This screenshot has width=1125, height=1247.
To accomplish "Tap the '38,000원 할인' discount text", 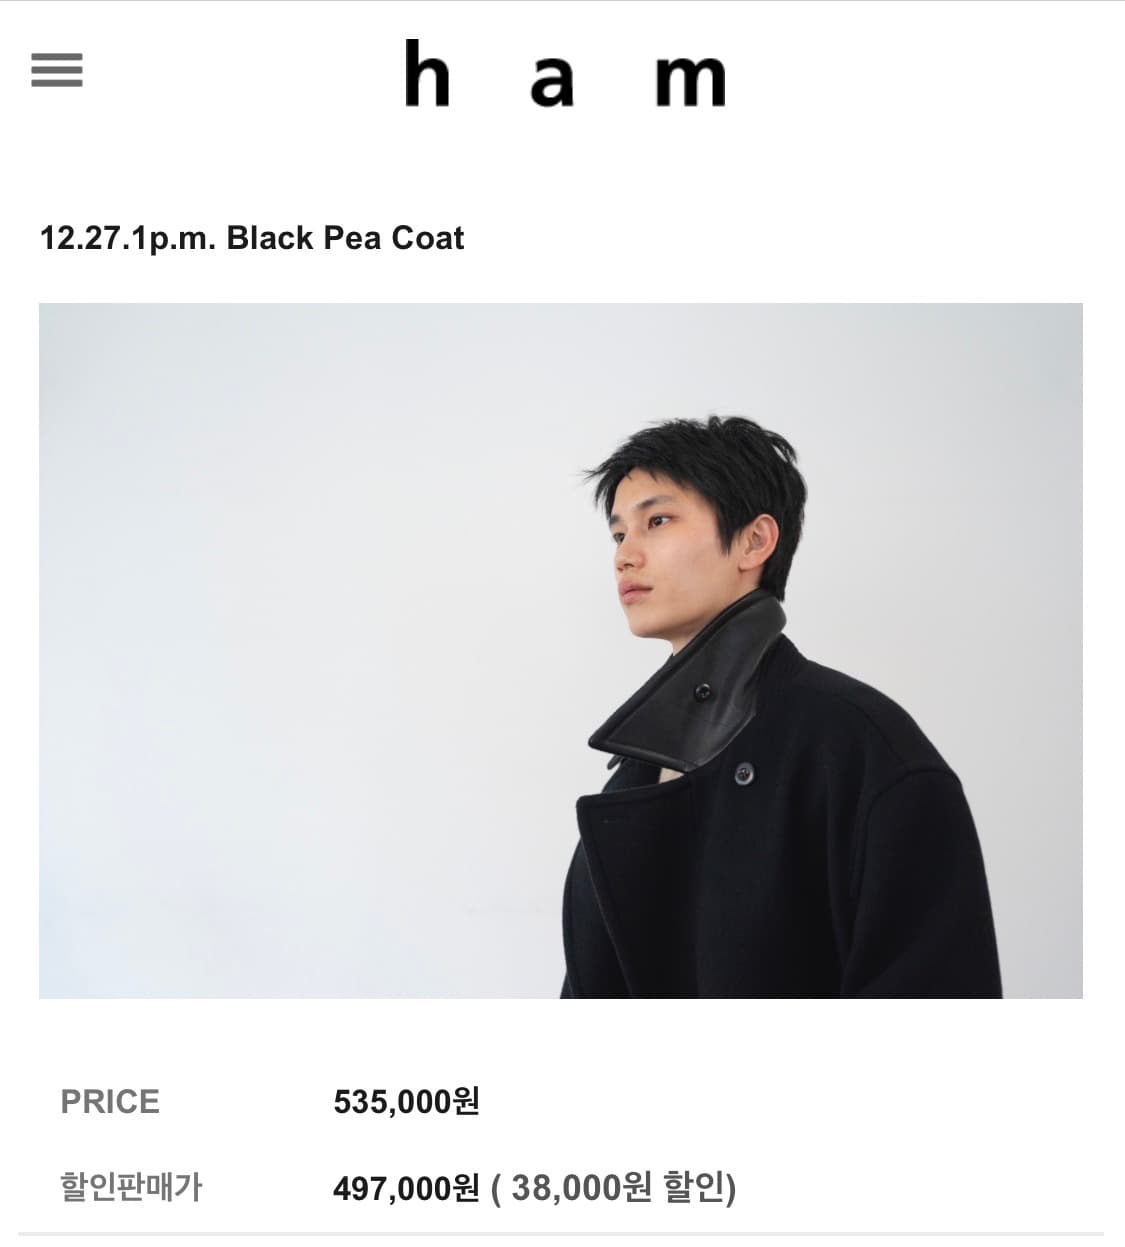I will click(620, 1189).
